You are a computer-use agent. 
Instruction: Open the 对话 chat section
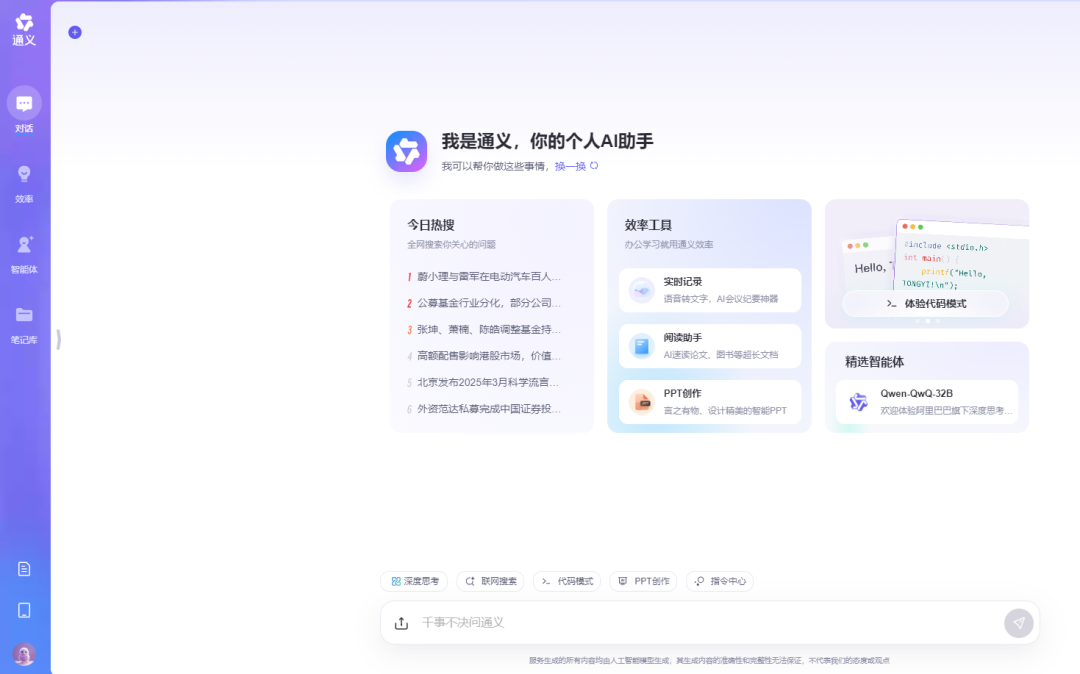(24, 111)
